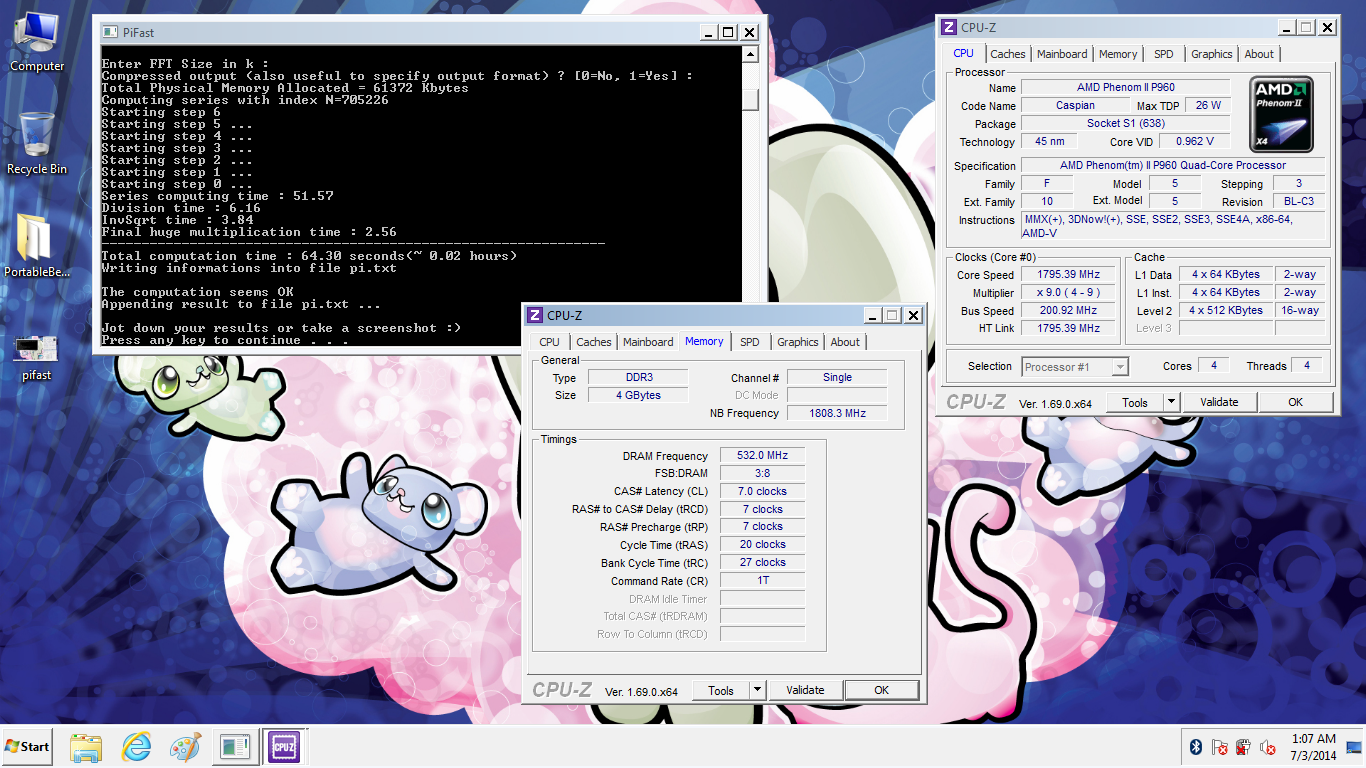
Task: Click the Command Rate 1T value
Action: pos(762,581)
